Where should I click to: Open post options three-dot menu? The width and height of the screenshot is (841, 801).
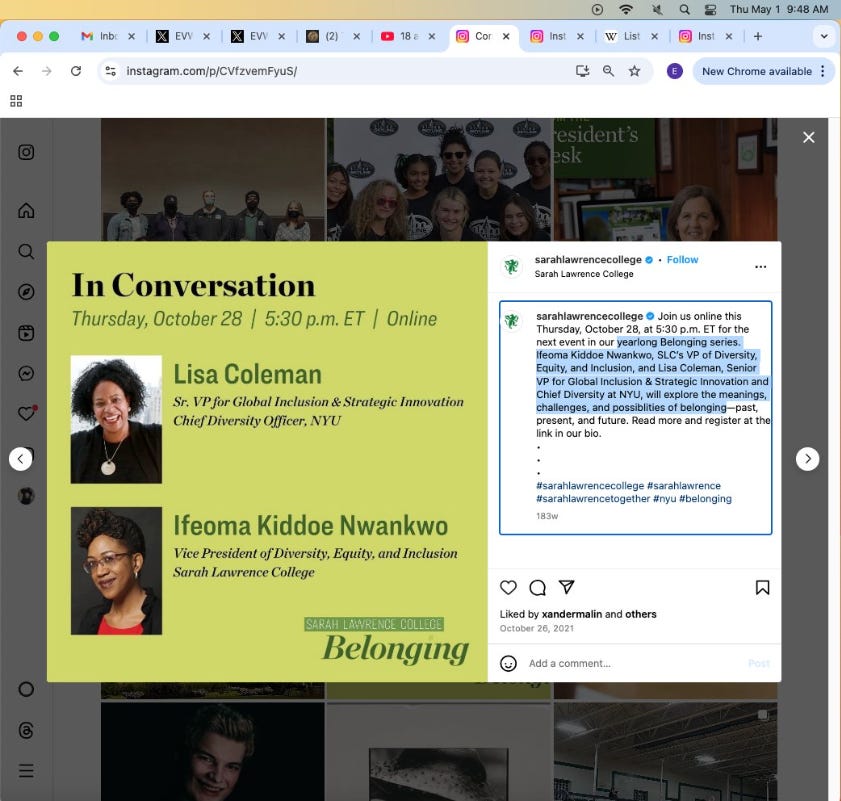(x=760, y=267)
